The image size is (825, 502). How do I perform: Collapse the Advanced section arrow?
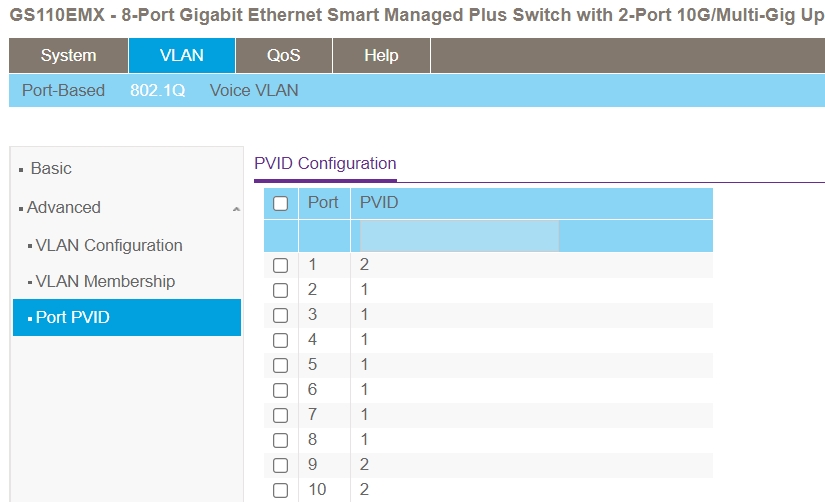(236, 209)
